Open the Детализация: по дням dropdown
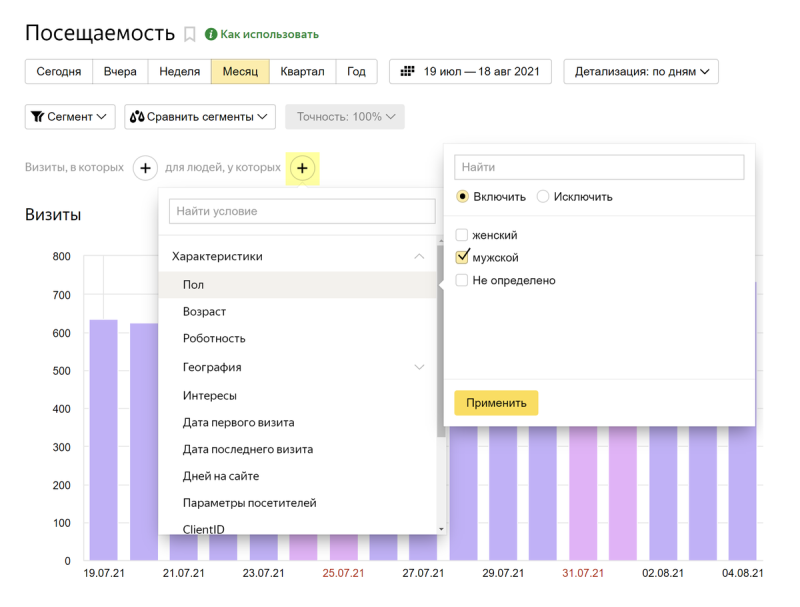Viewport: 800px width, 607px height. pyautogui.click(x=641, y=71)
